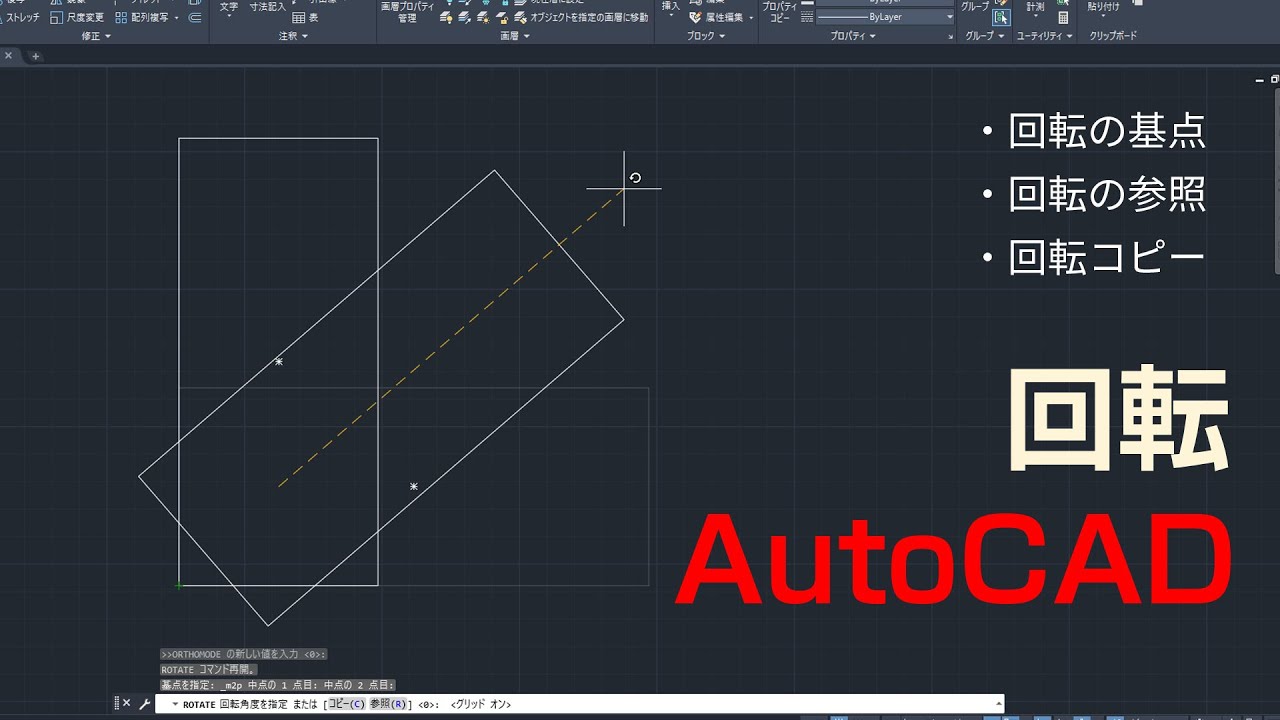Open 画層プロパティ管理 layer manager
1280x720 pixels.
pos(407,12)
